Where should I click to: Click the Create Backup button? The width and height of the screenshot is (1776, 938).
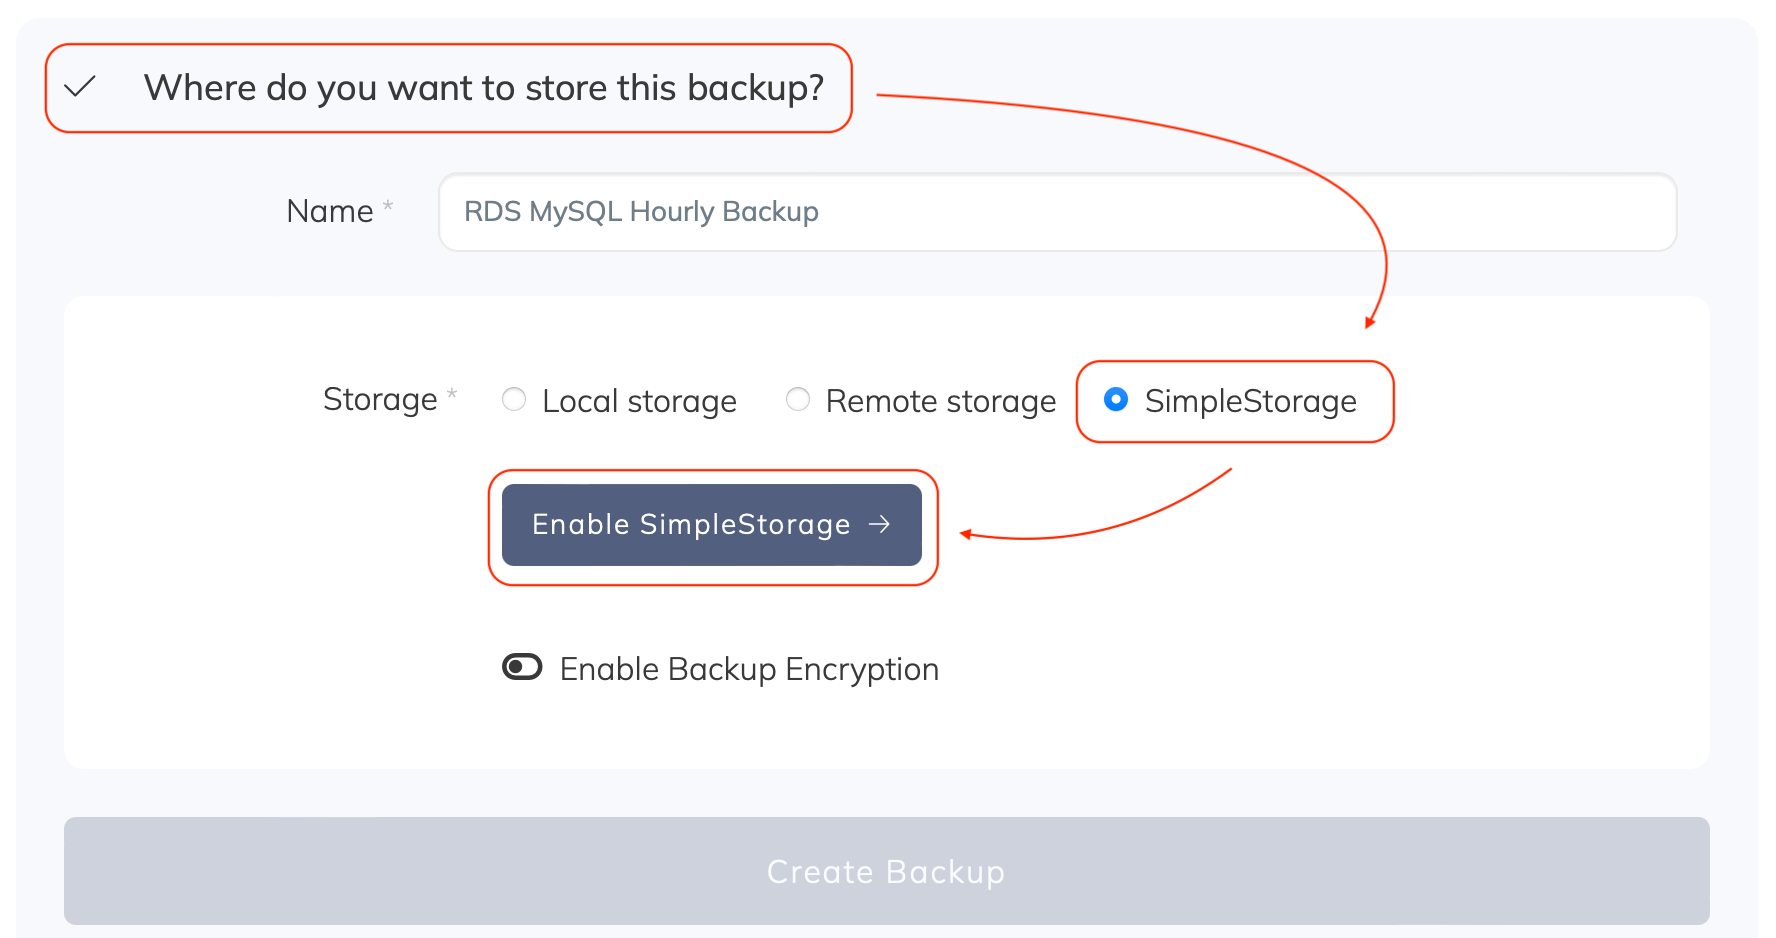pyautogui.click(x=886, y=871)
